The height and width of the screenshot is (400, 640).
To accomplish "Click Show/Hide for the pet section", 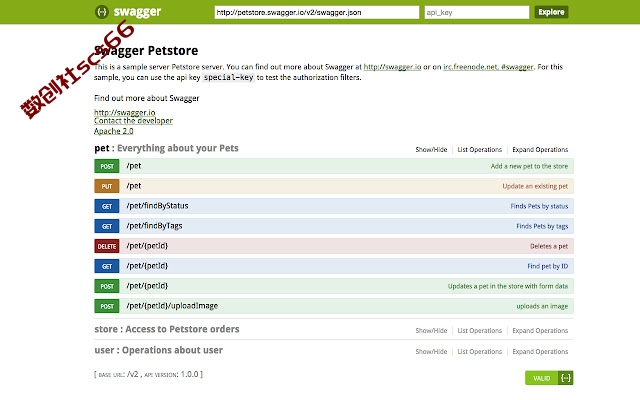I will 431,150.
